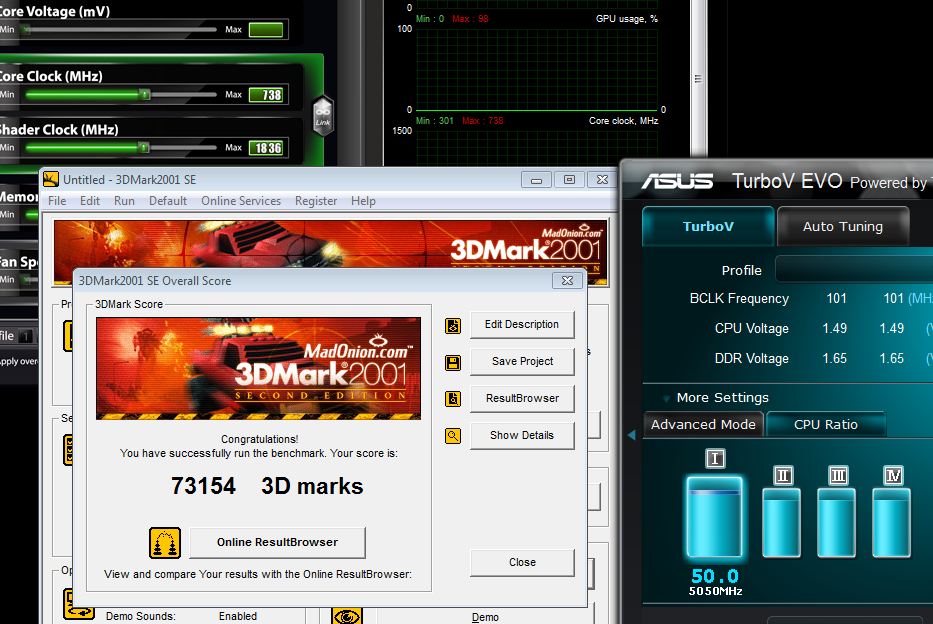
Task: Select CPU core IV bar in TurboV
Action: (x=891, y=522)
